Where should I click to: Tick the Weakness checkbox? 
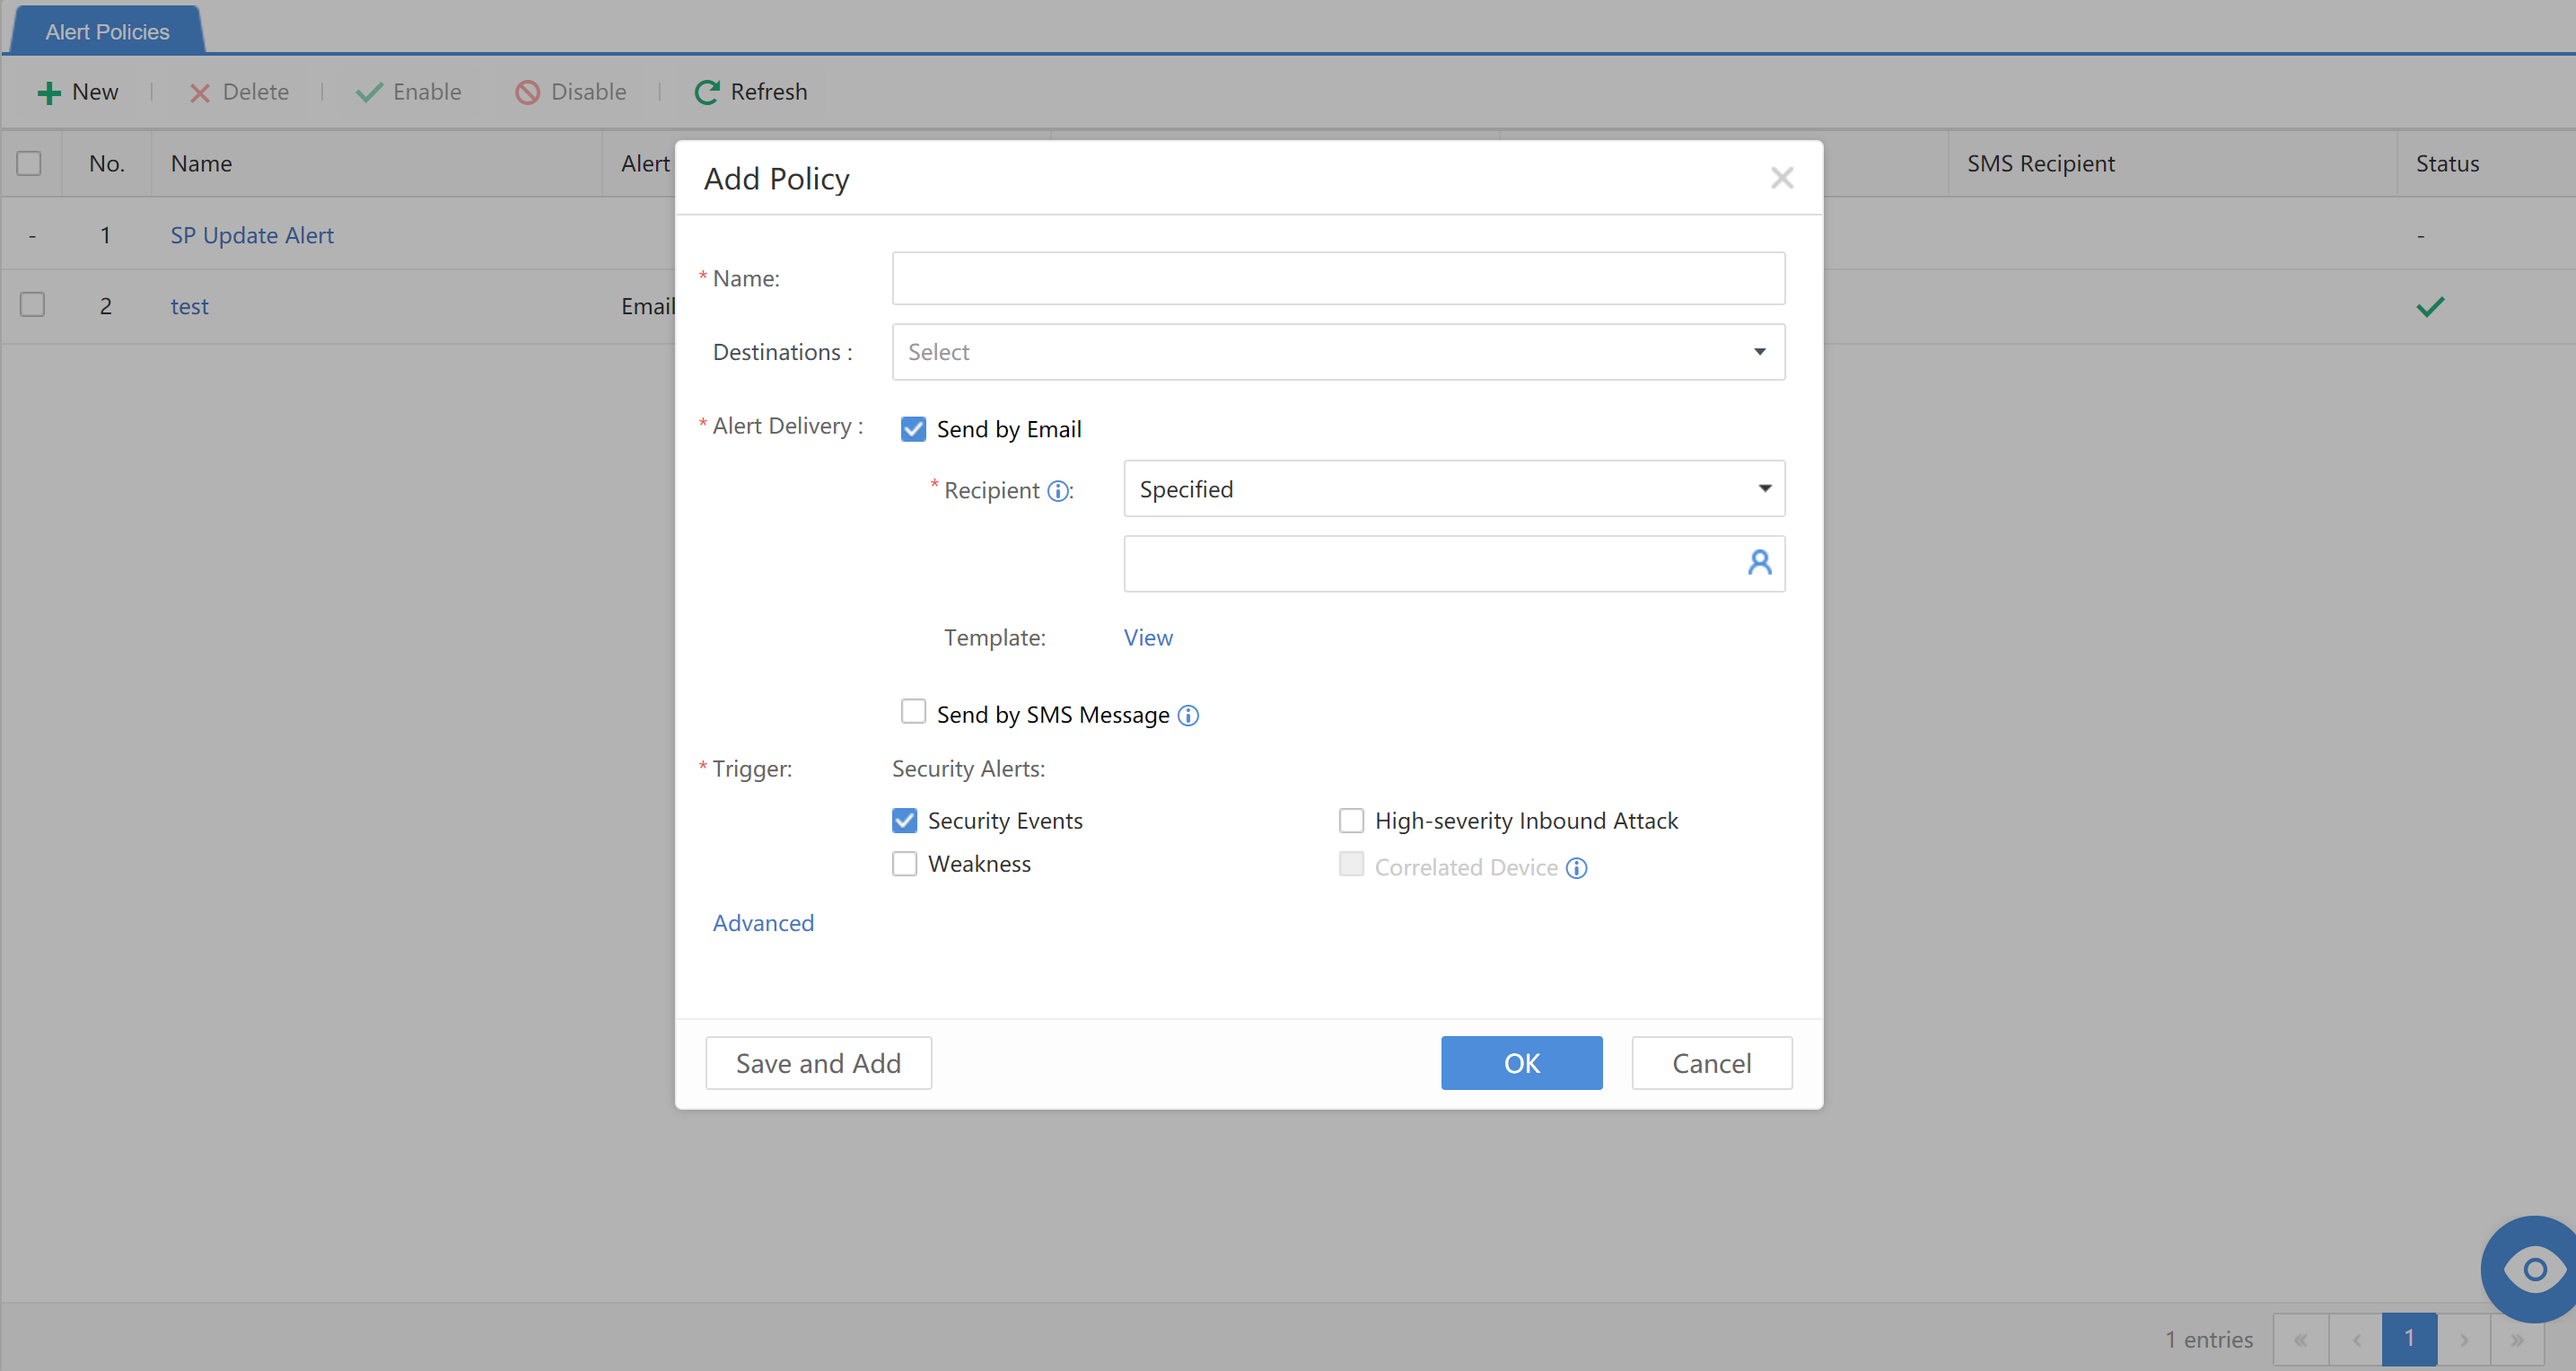coord(904,864)
